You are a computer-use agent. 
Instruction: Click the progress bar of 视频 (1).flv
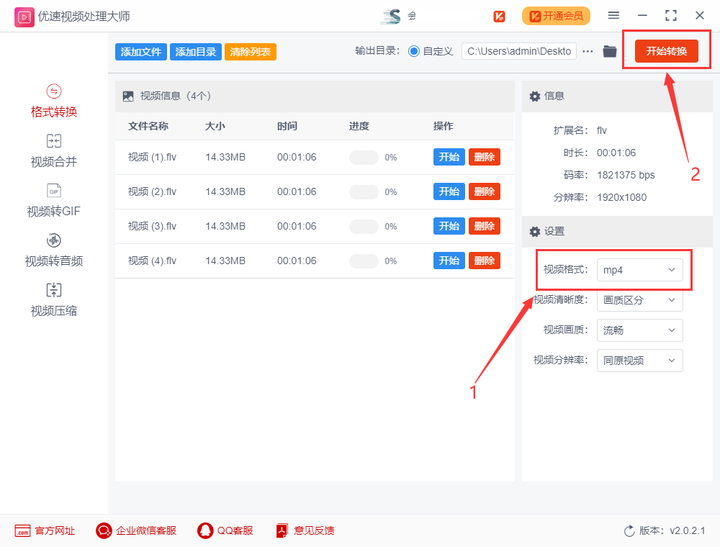coord(364,158)
